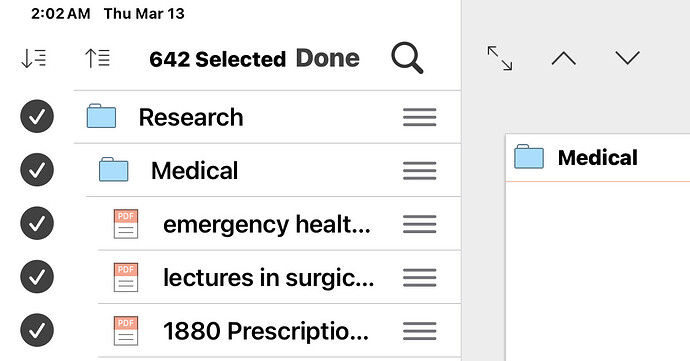The height and width of the screenshot is (361, 690).
Task: Uncheck the 1880 Prescriptio PDF item
Action: click(x=37, y=330)
